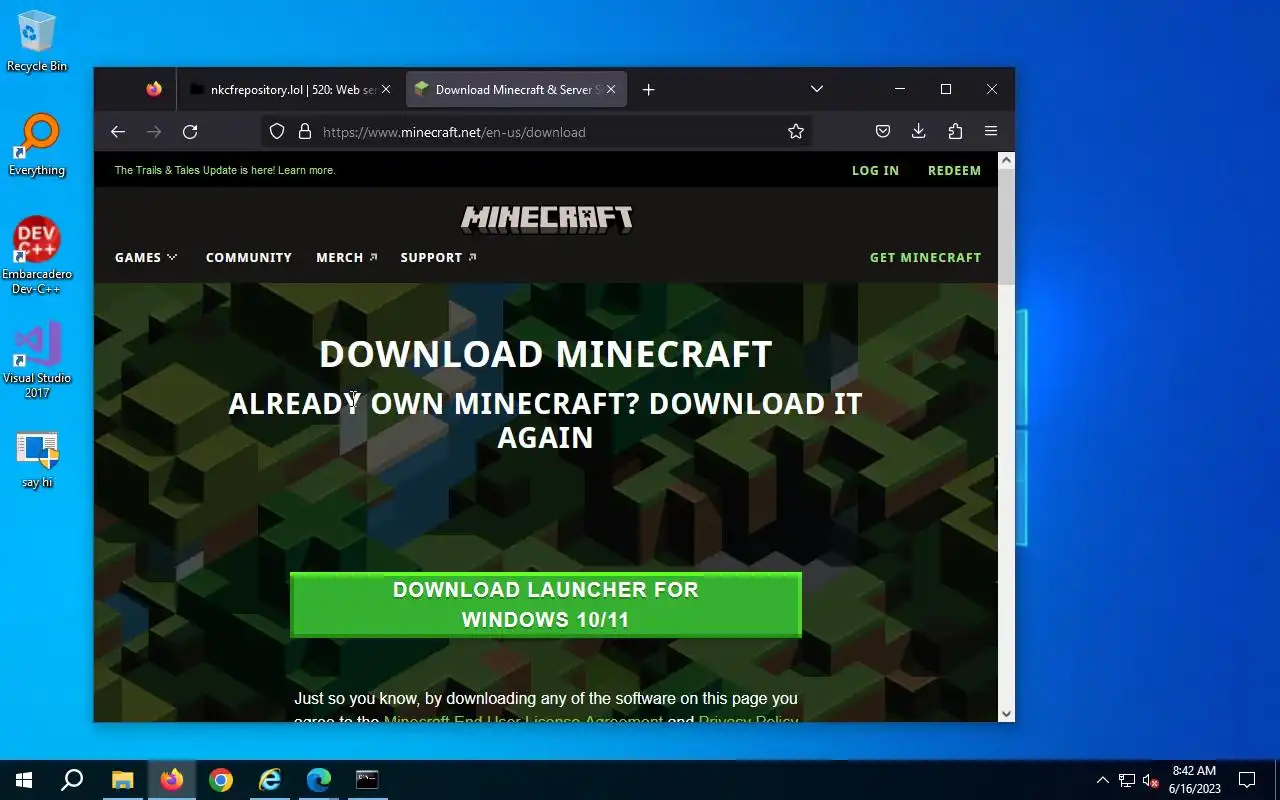This screenshot has height=800, width=1280.
Task: Open the Windows Start menu
Action: [x=24, y=780]
